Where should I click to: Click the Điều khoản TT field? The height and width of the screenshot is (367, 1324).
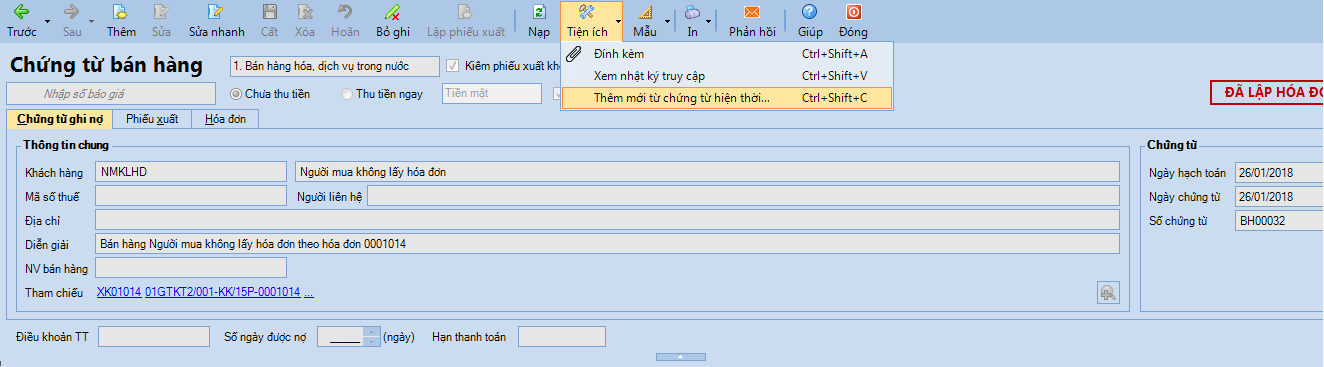tap(154, 336)
